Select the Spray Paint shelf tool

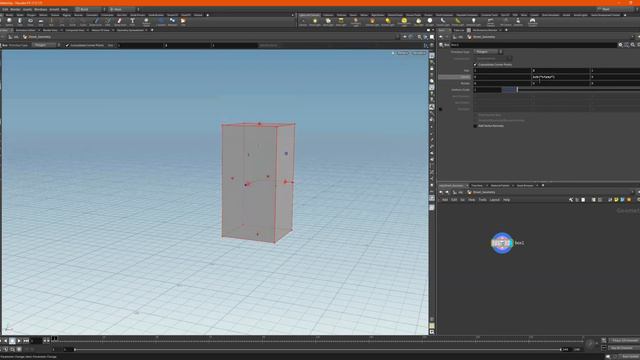(120, 22)
